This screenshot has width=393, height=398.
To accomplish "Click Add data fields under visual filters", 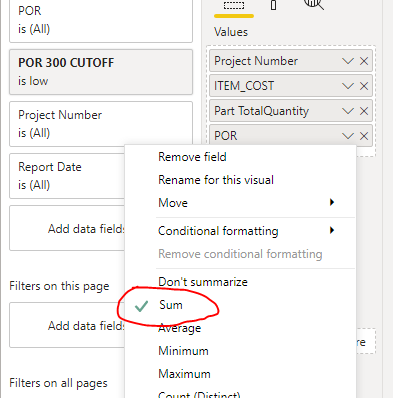I will tap(67, 228).
